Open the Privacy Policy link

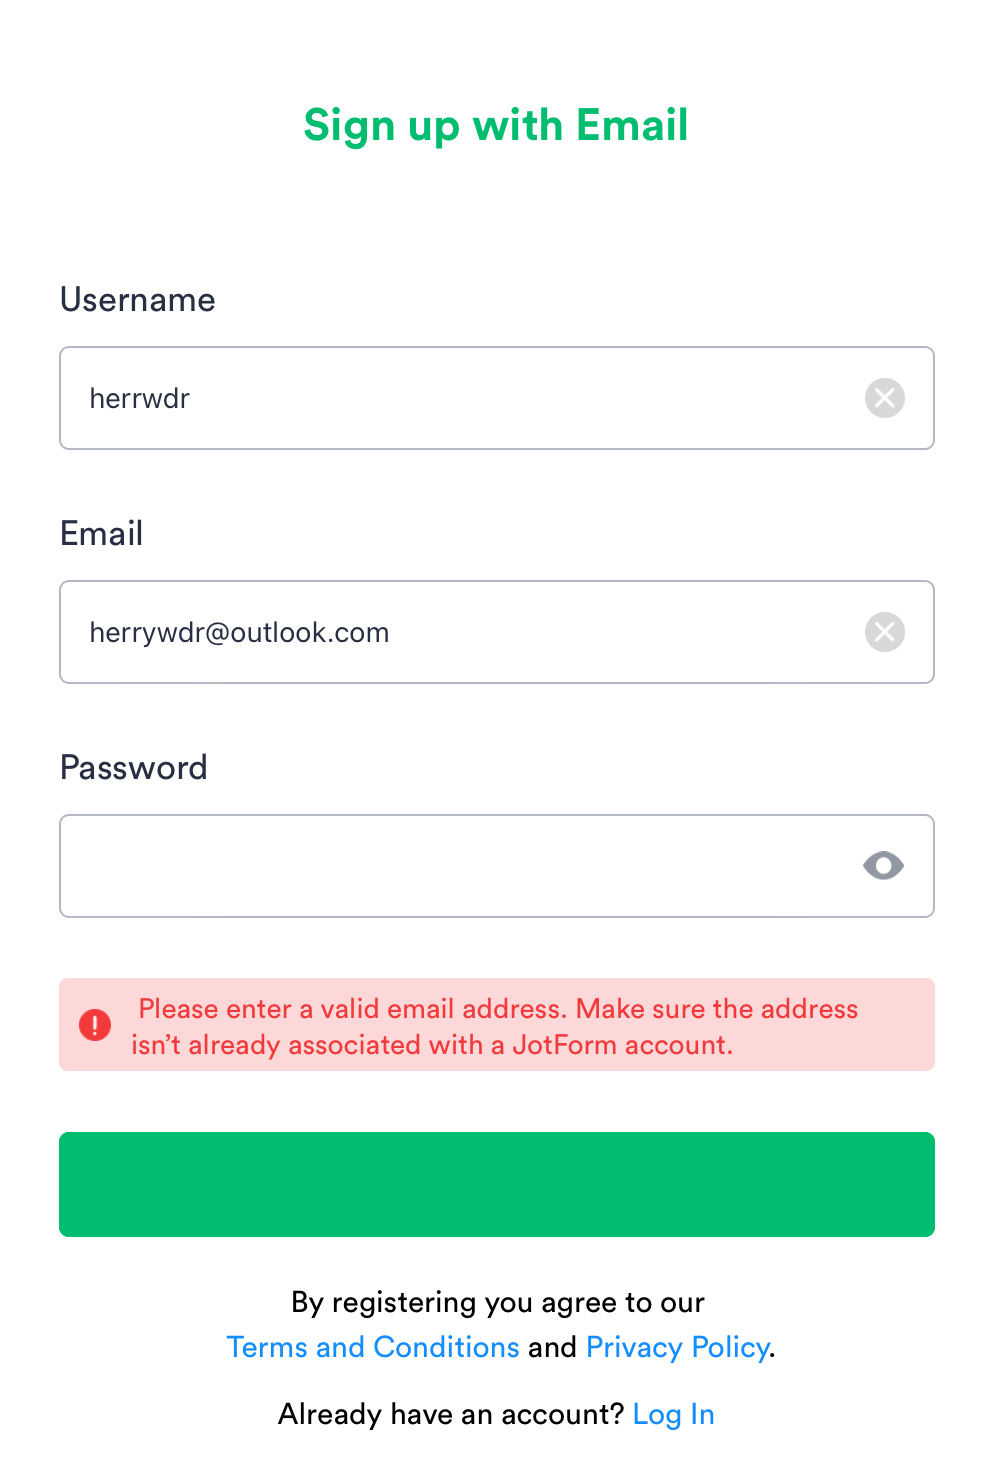[x=677, y=1347]
